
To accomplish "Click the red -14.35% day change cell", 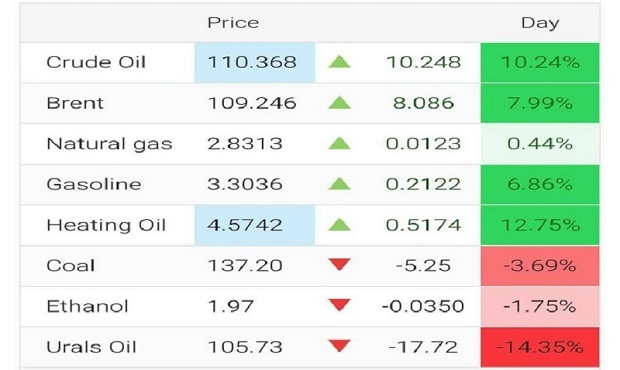I will (540, 347).
